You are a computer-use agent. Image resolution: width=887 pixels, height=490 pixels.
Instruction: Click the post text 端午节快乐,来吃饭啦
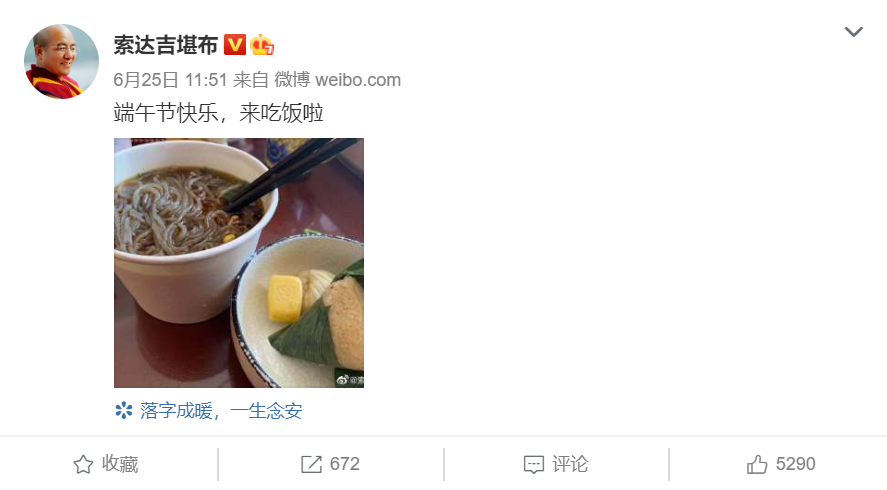click(x=218, y=113)
